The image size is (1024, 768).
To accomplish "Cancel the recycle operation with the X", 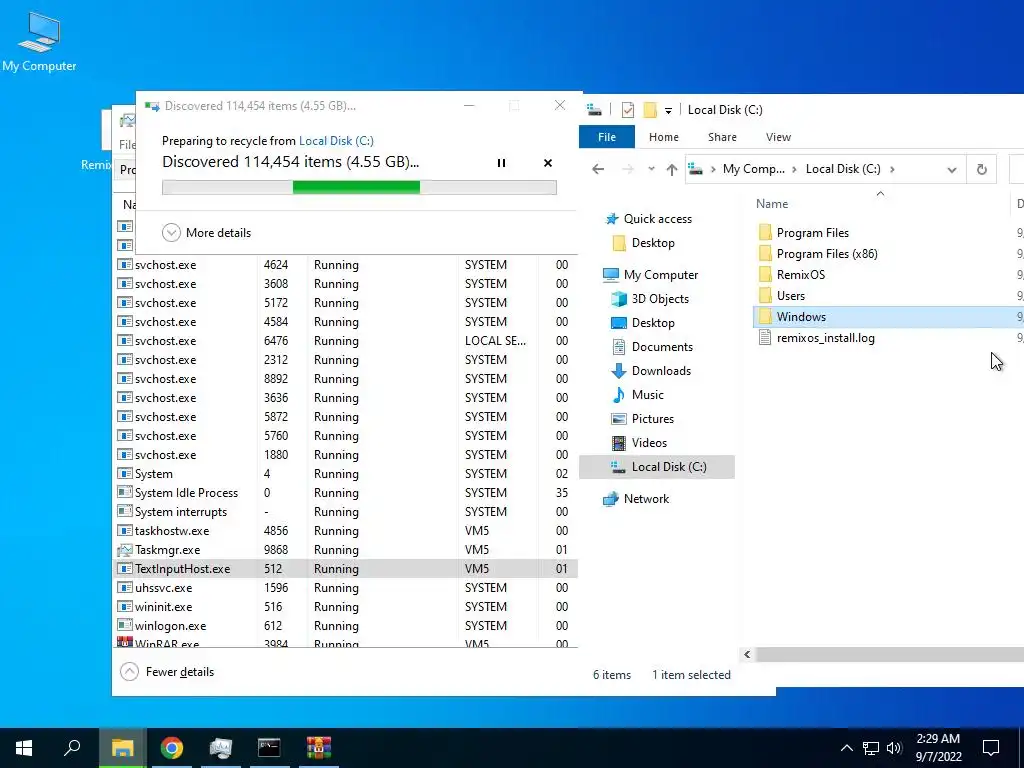I will (548, 163).
